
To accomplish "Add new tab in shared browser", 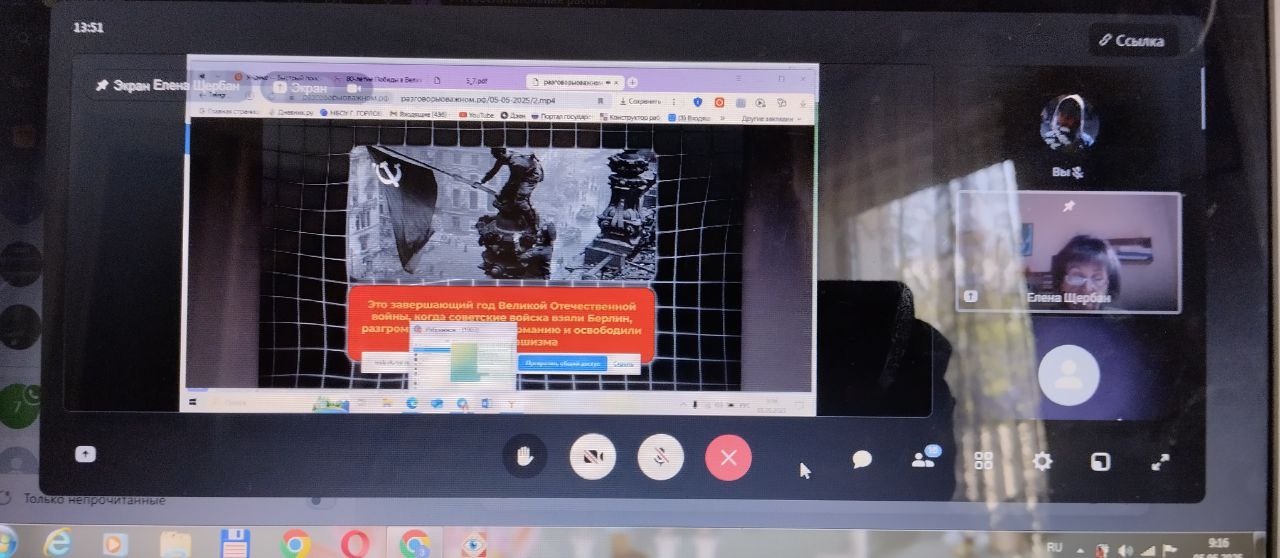I will tap(633, 82).
